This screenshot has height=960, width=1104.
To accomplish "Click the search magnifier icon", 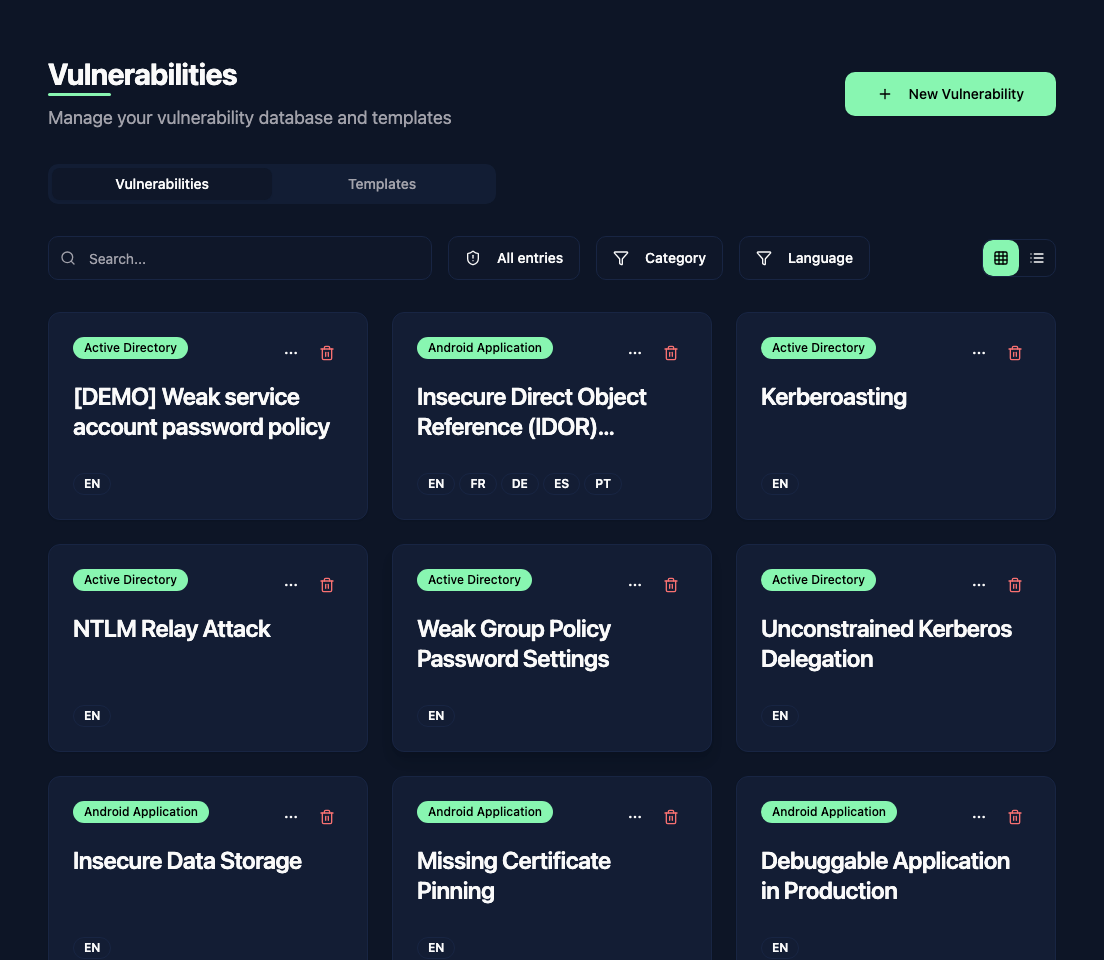I will (x=68, y=258).
